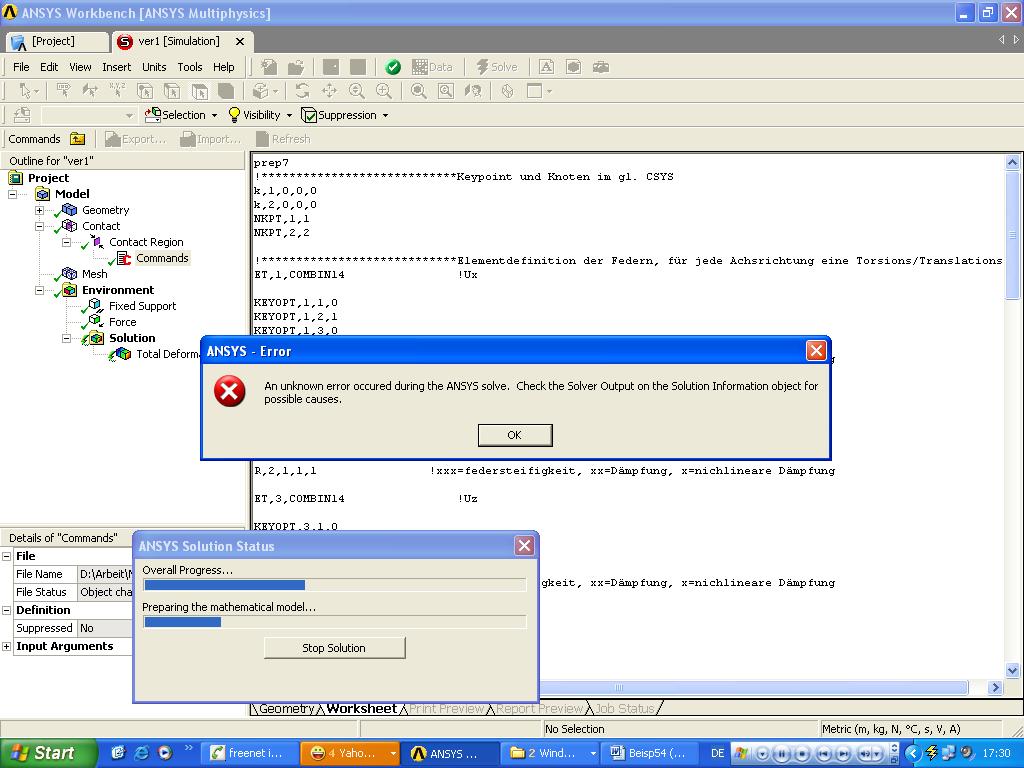Select the rotate view tool
This screenshot has width=1024, height=768.
(302, 91)
